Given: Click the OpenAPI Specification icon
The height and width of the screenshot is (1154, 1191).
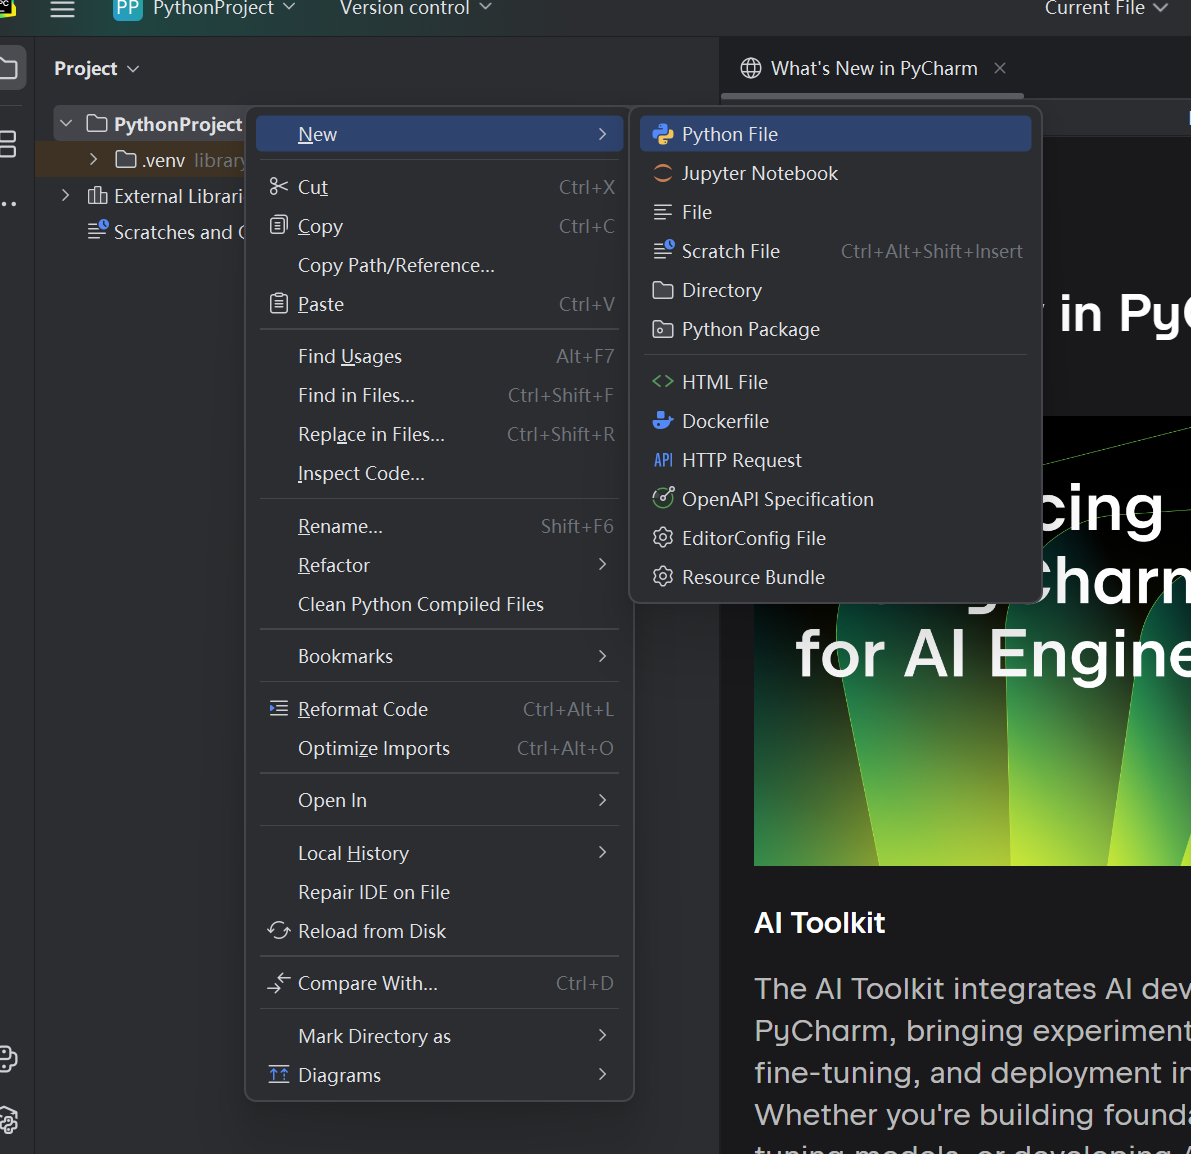Looking at the screenshot, I should 662,498.
